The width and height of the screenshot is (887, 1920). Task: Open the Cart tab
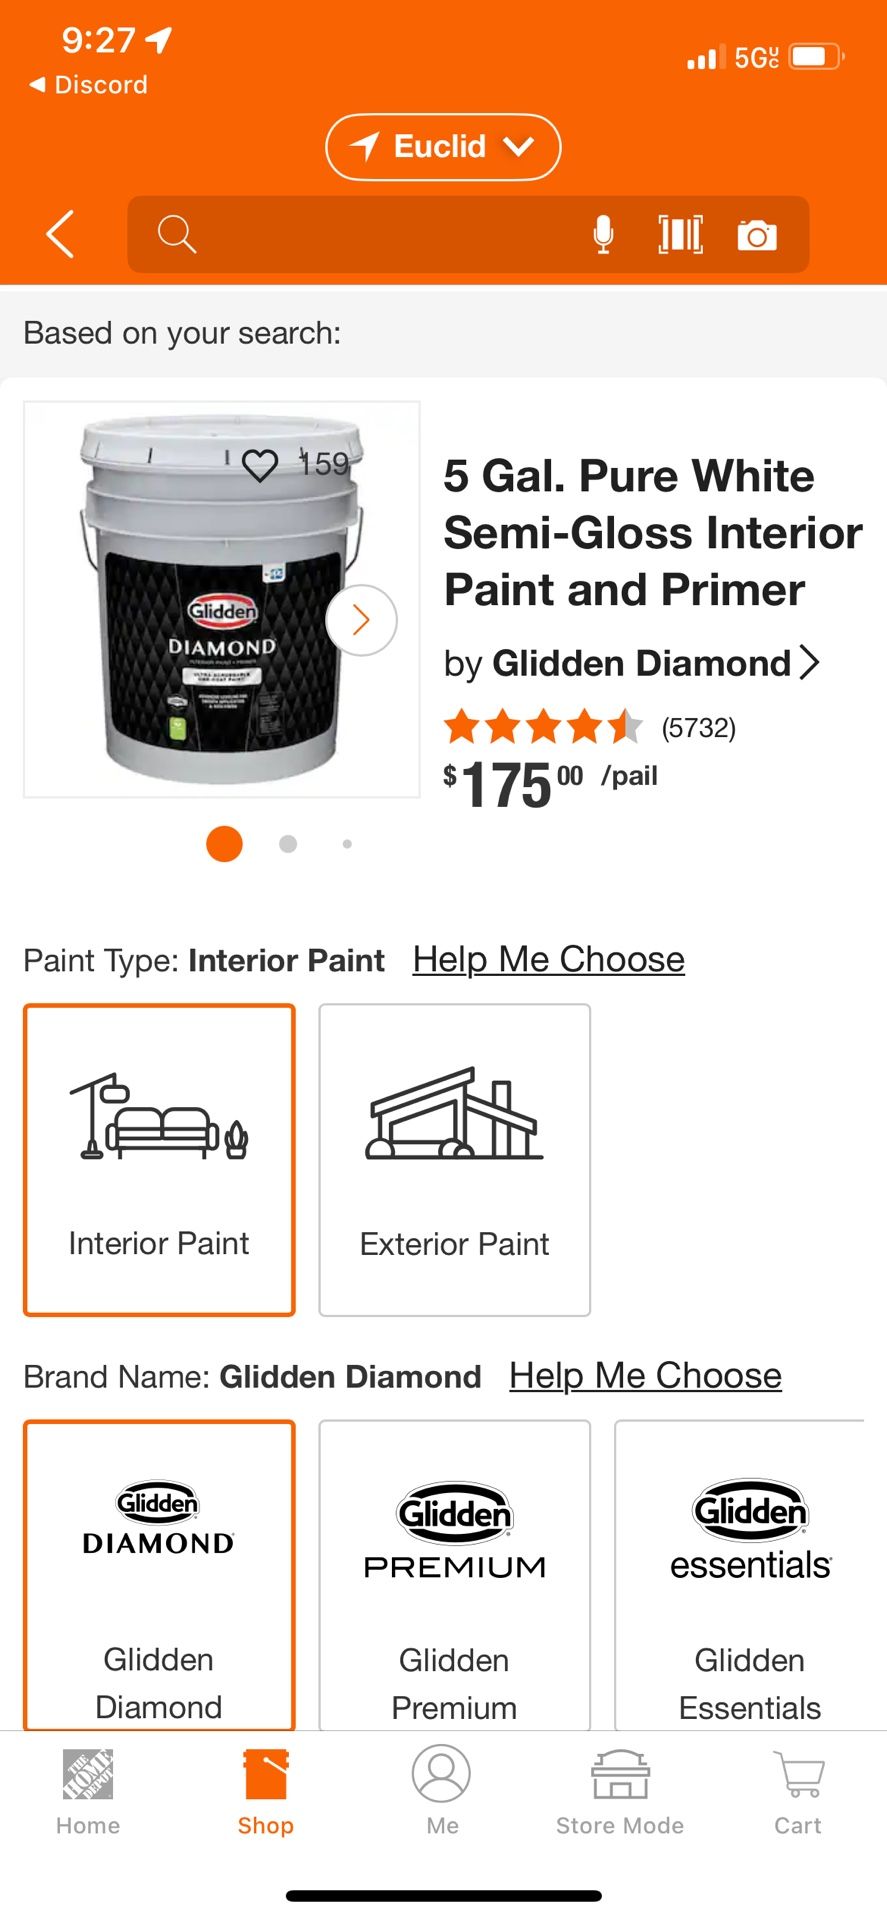tap(797, 1792)
